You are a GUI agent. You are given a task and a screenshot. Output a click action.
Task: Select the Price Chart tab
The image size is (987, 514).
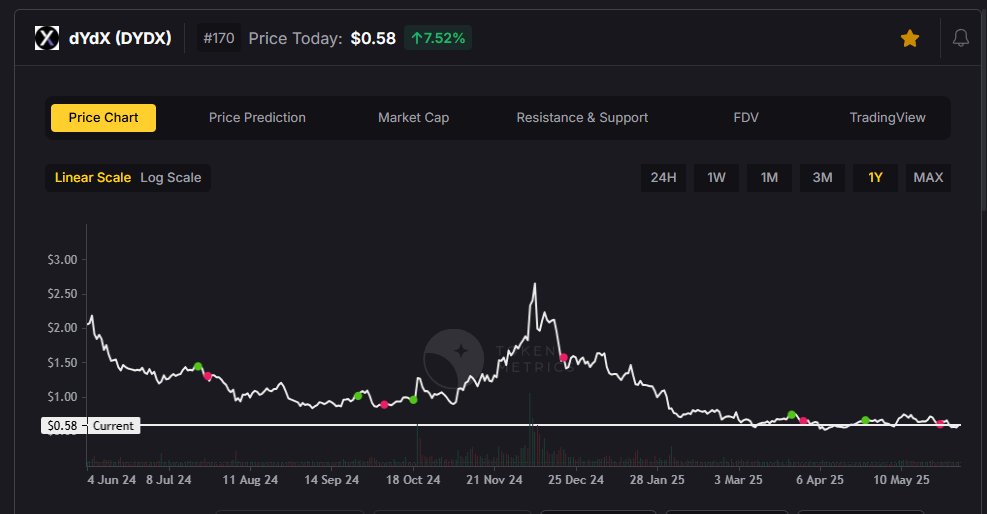coord(103,118)
